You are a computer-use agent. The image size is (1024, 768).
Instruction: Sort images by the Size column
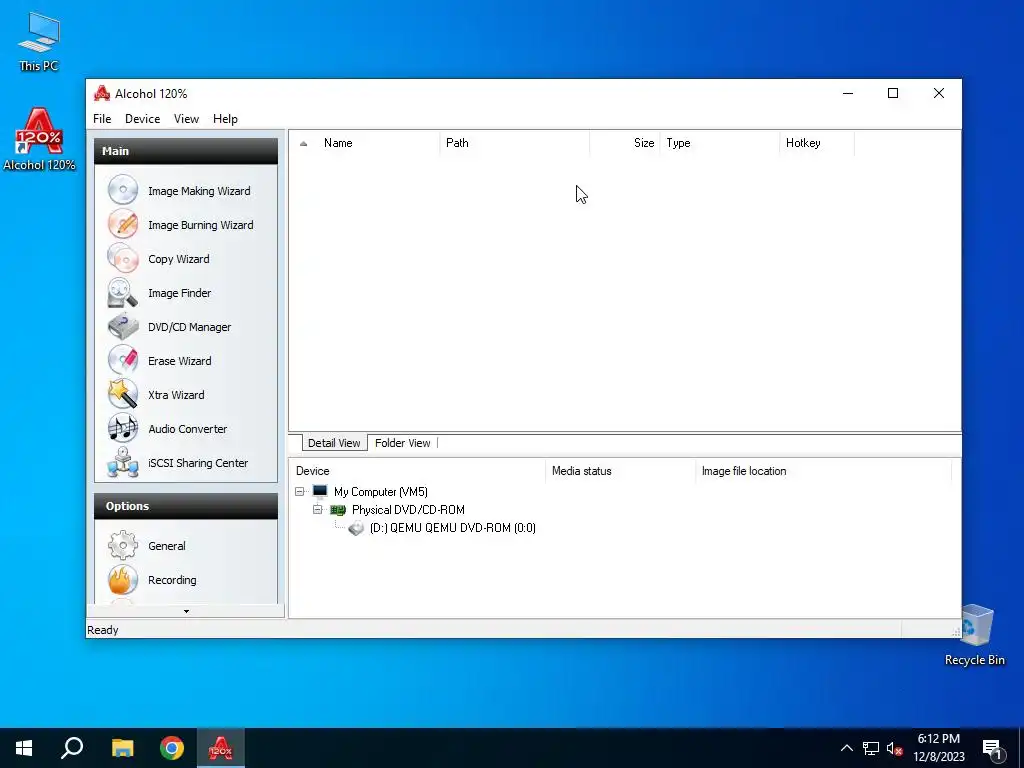pyautogui.click(x=624, y=143)
